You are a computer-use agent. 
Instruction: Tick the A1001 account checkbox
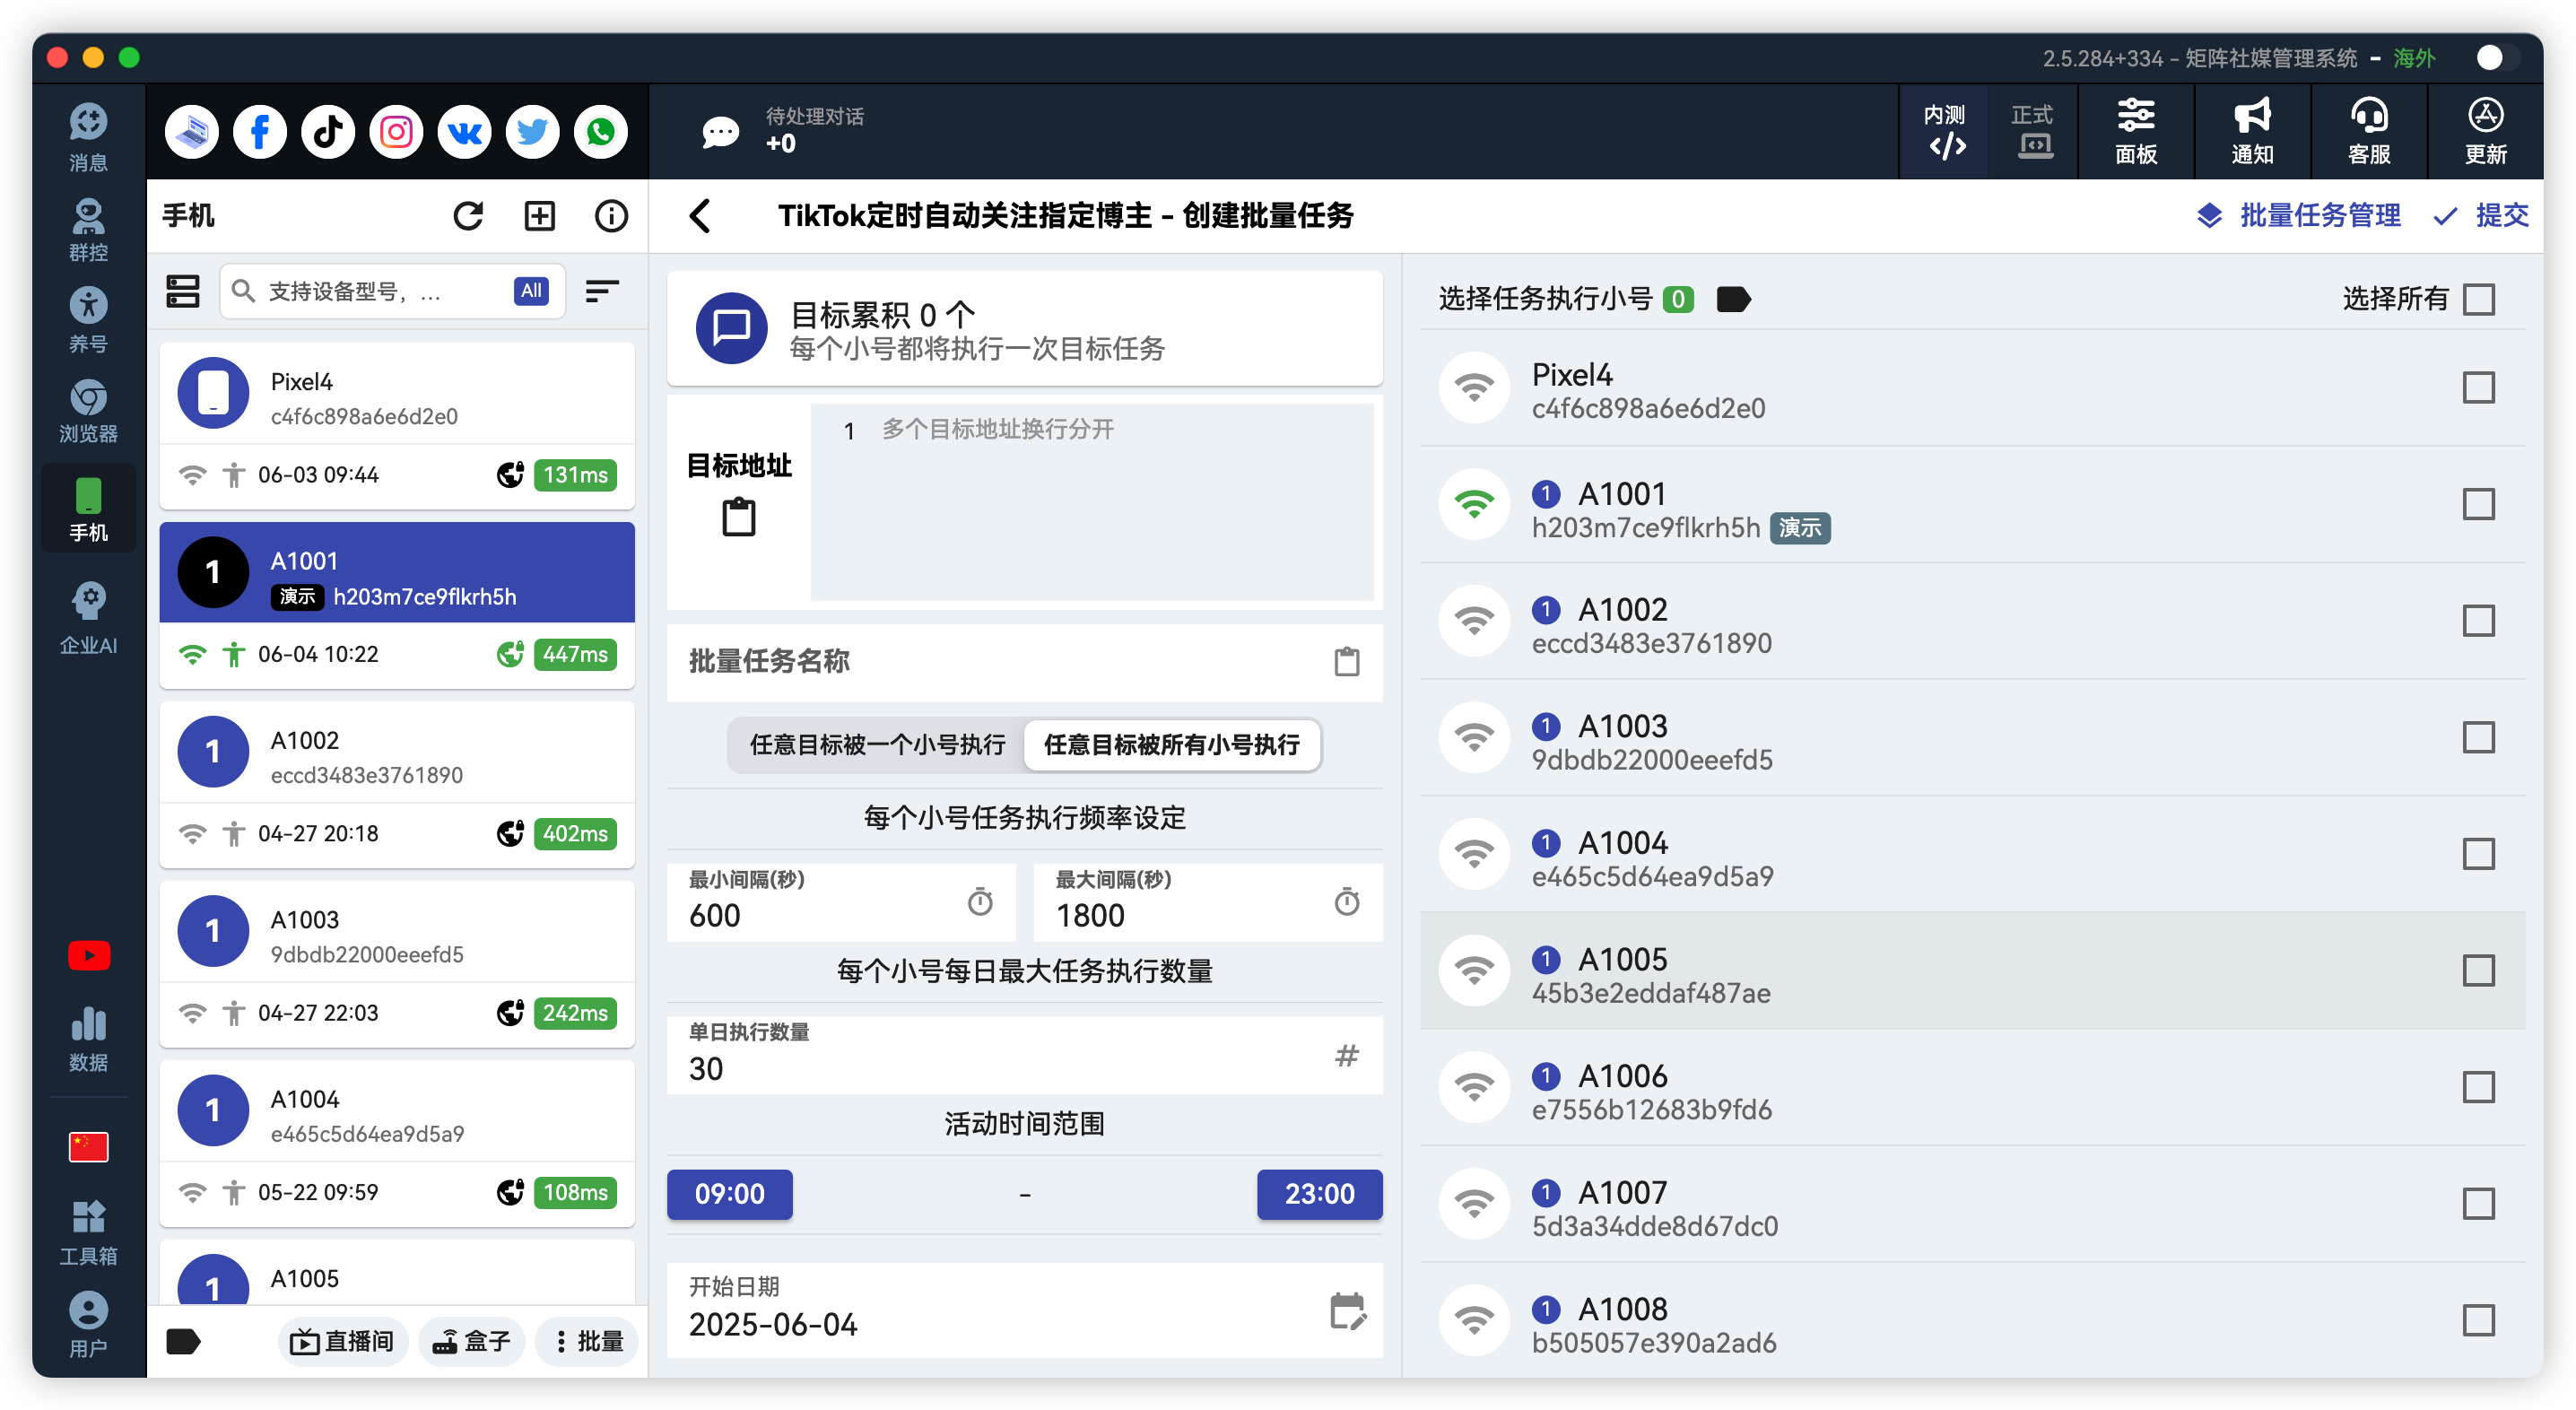click(x=2479, y=504)
